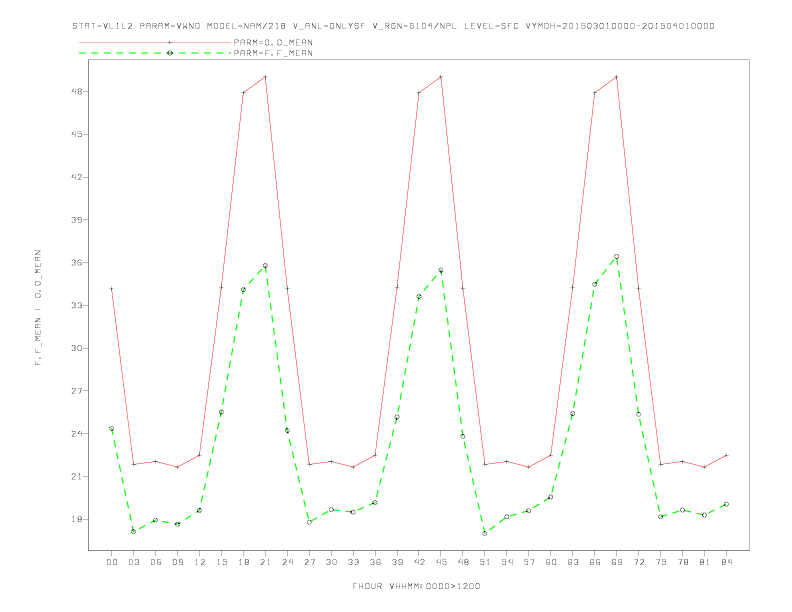Click forecast hour 84 on the horizontal axis
The image size is (792, 612).
726,562
